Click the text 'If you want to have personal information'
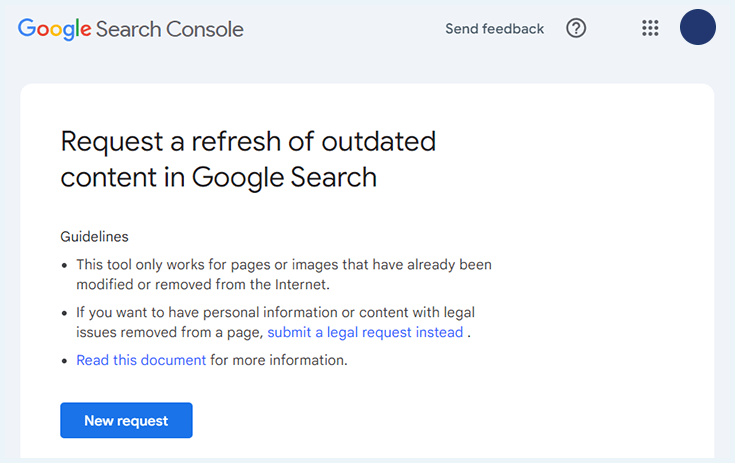The image size is (735, 463). coord(208,313)
